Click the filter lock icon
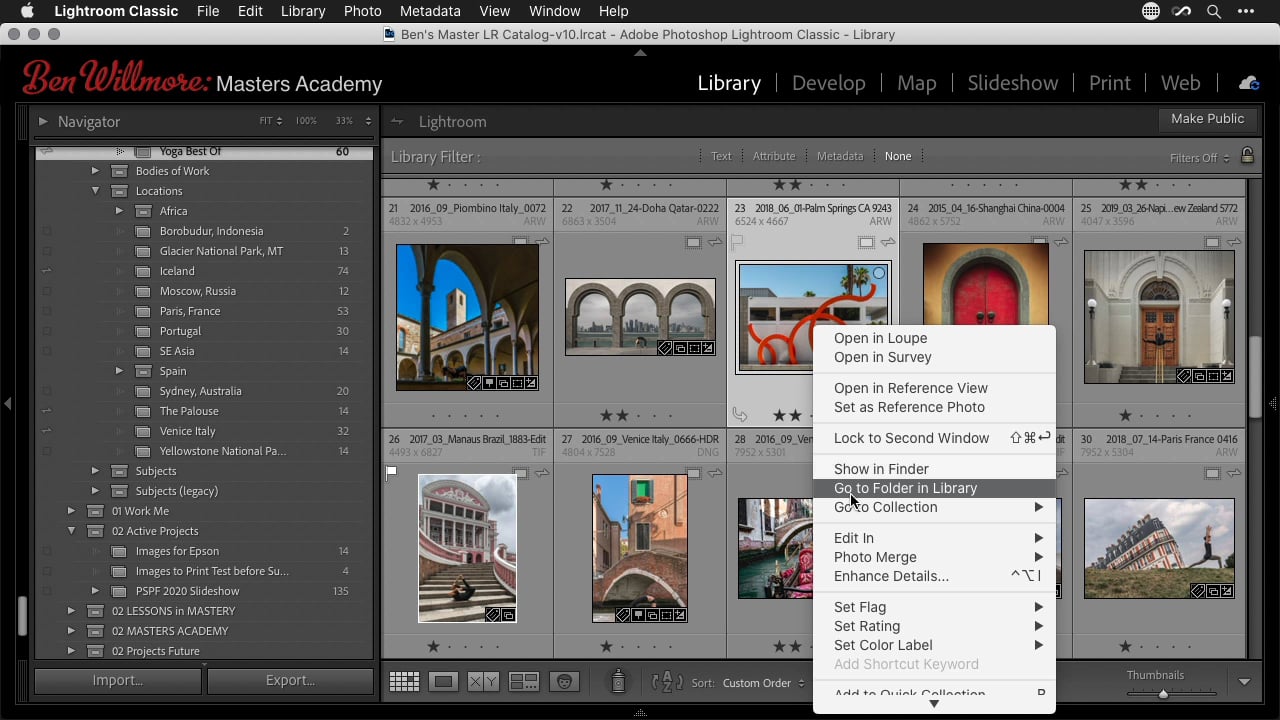 [1247, 156]
